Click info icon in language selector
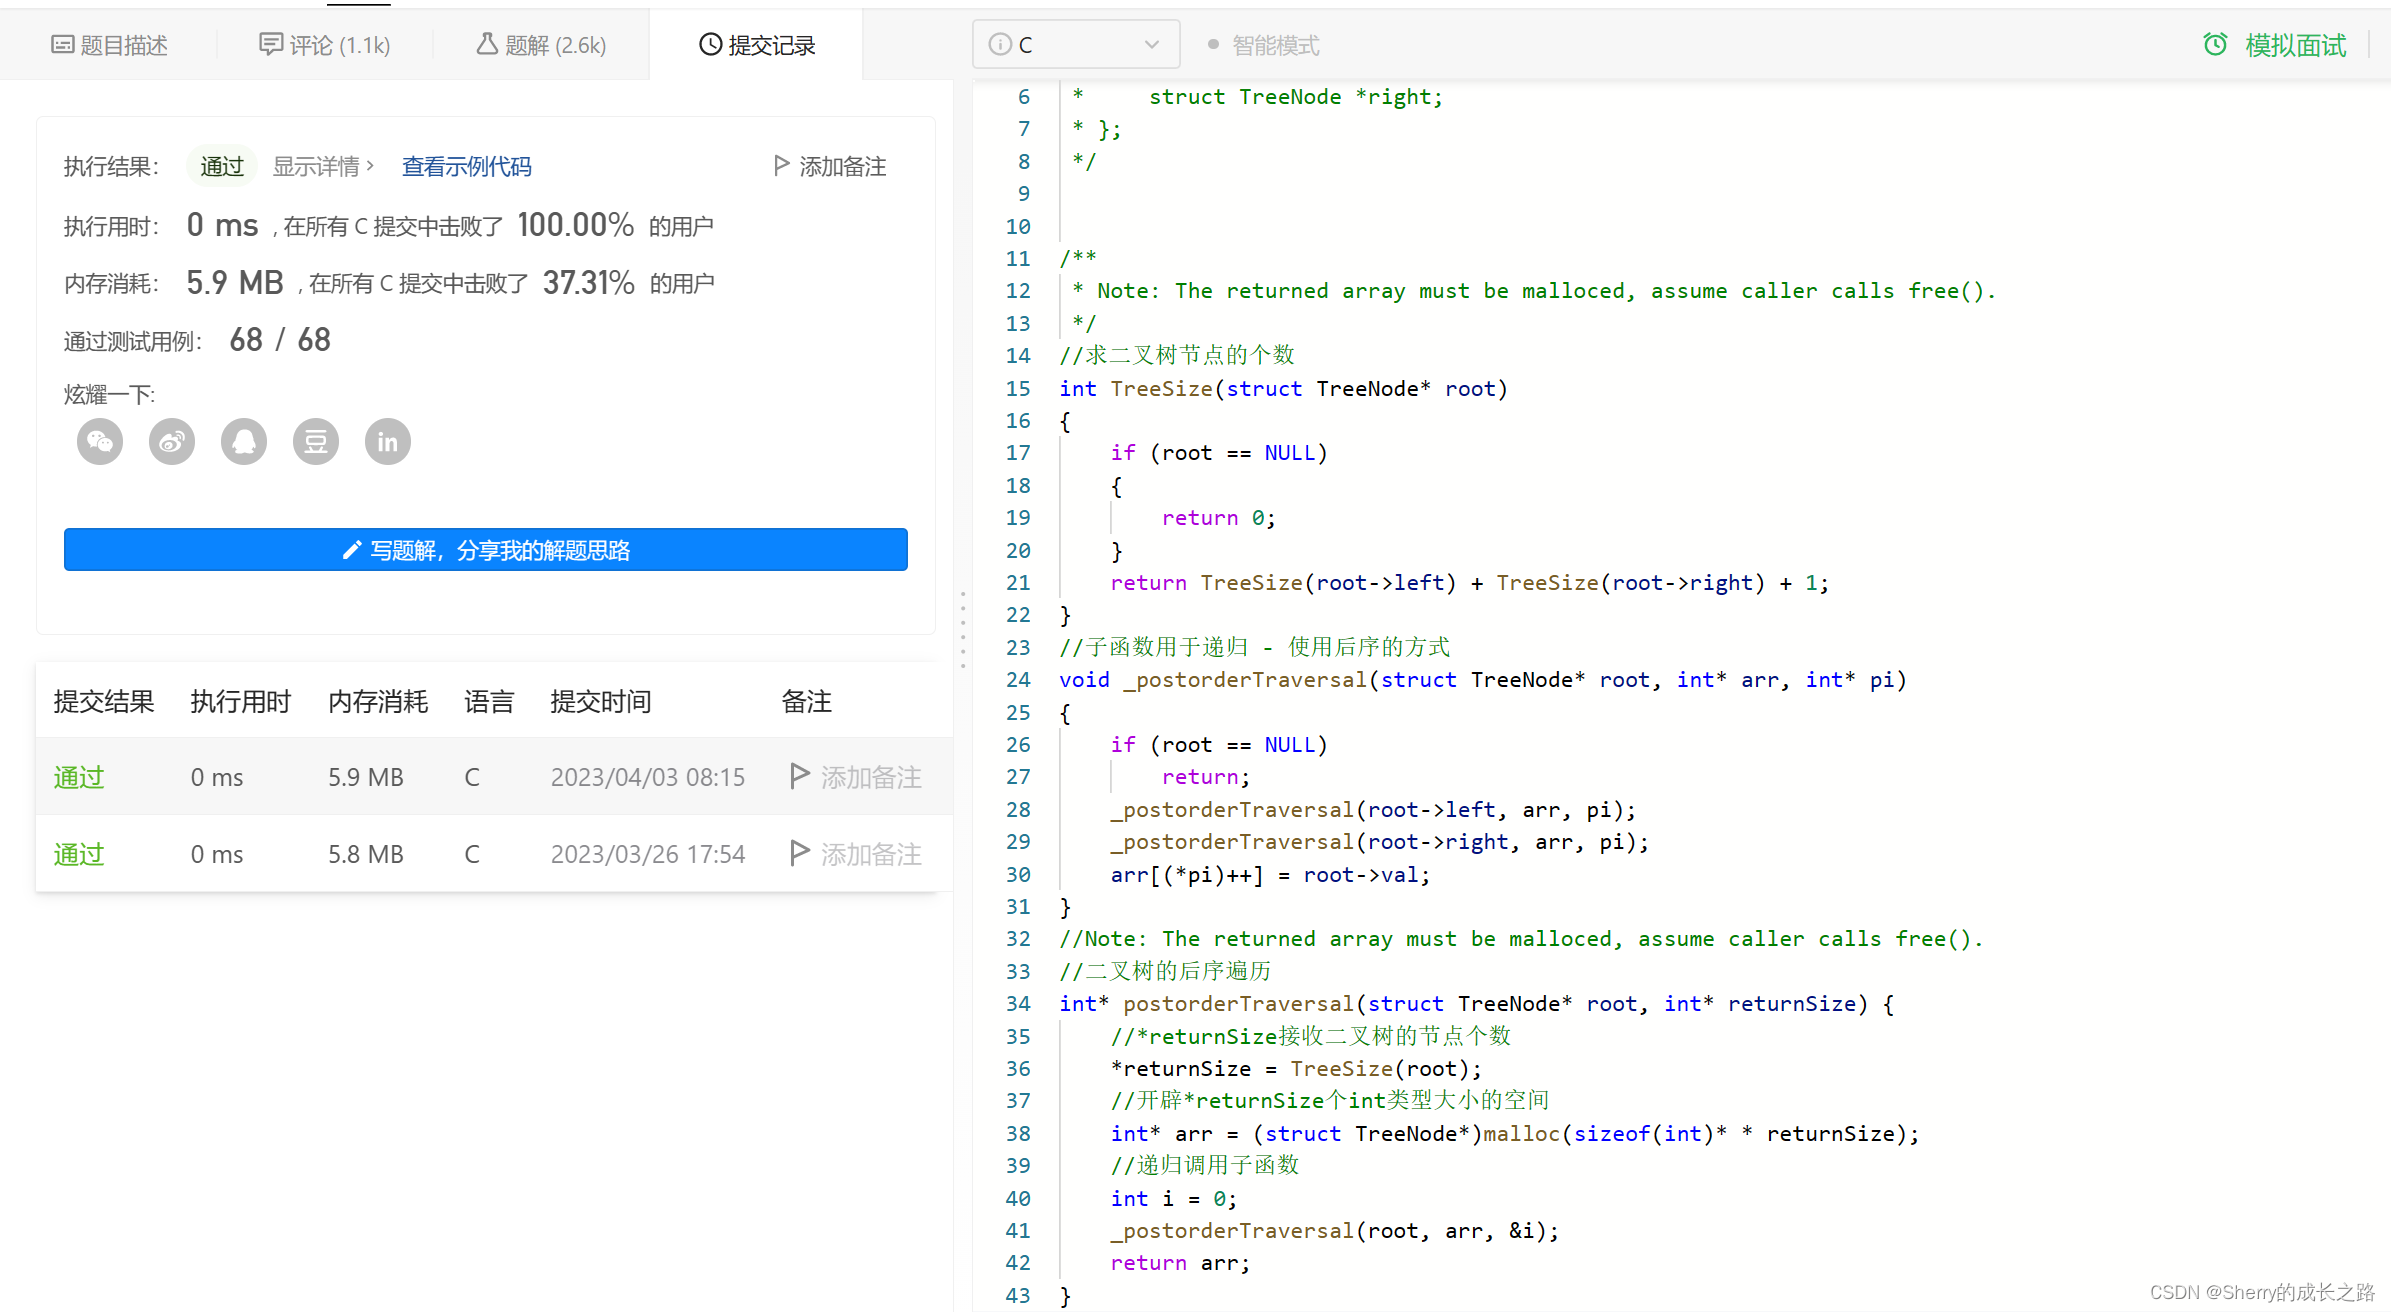 click(999, 45)
